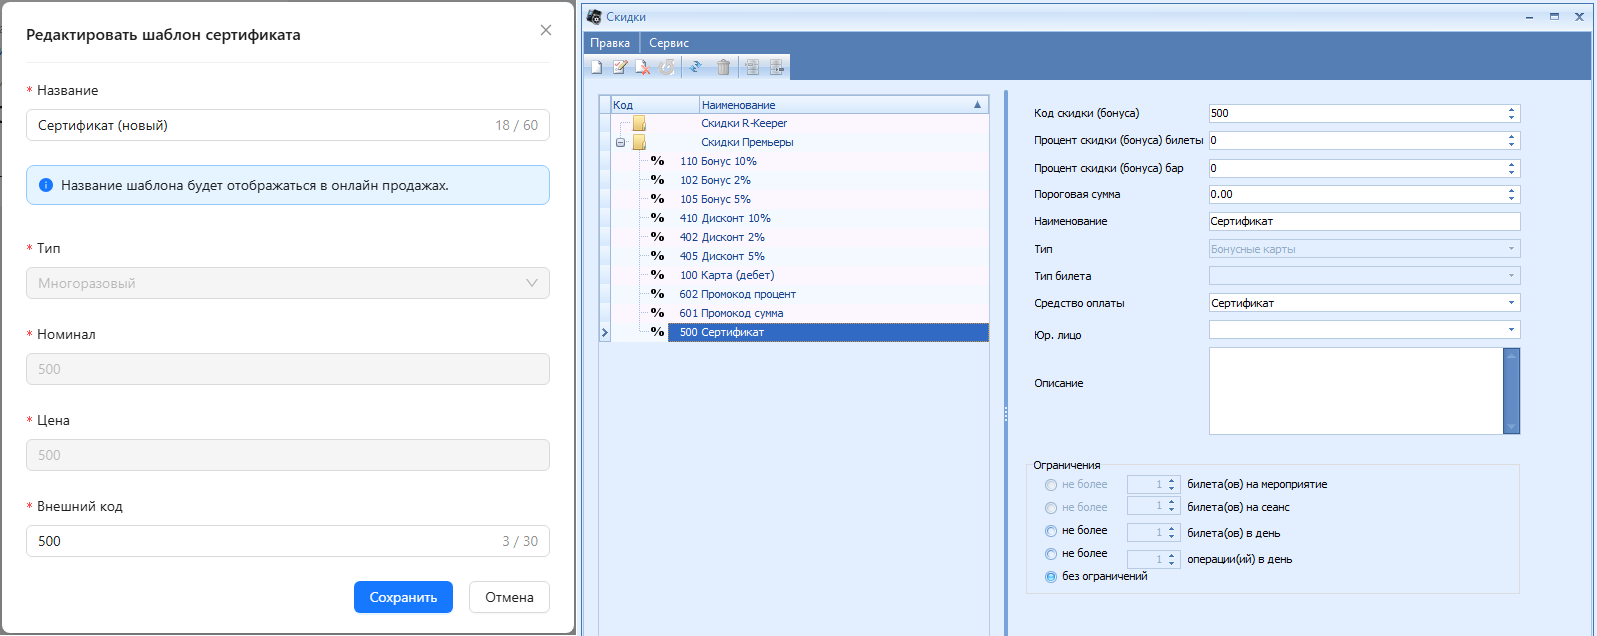Click the new discount document icon

click(597, 68)
